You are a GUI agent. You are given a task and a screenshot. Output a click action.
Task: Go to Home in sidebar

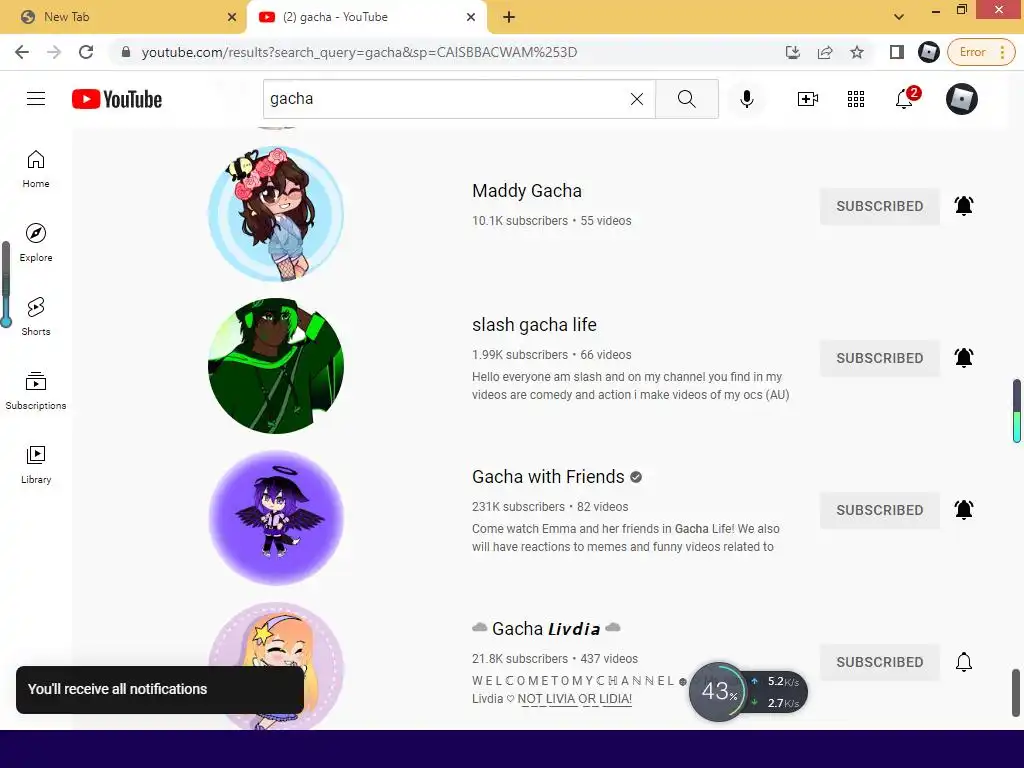click(36, 169)
